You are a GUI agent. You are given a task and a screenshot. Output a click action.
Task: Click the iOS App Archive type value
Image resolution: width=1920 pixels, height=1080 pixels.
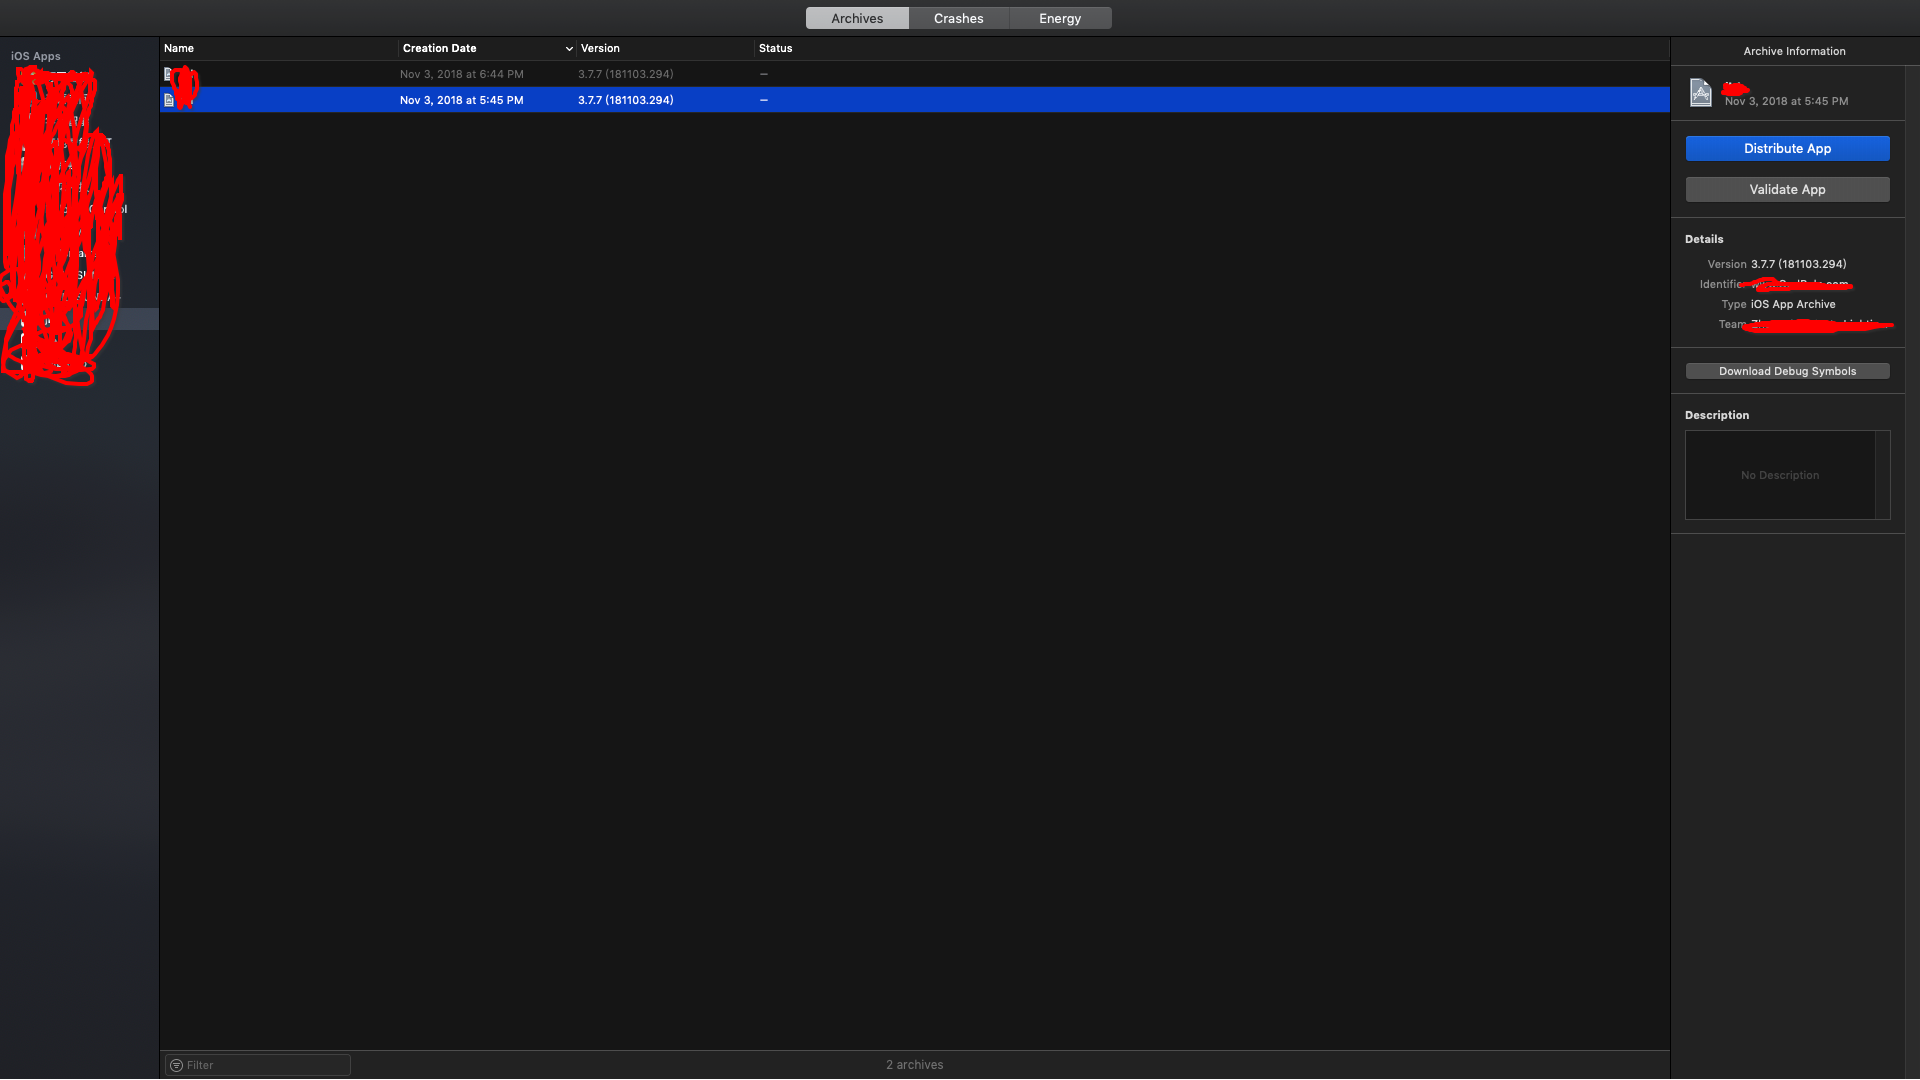(x=1793, y=304)
